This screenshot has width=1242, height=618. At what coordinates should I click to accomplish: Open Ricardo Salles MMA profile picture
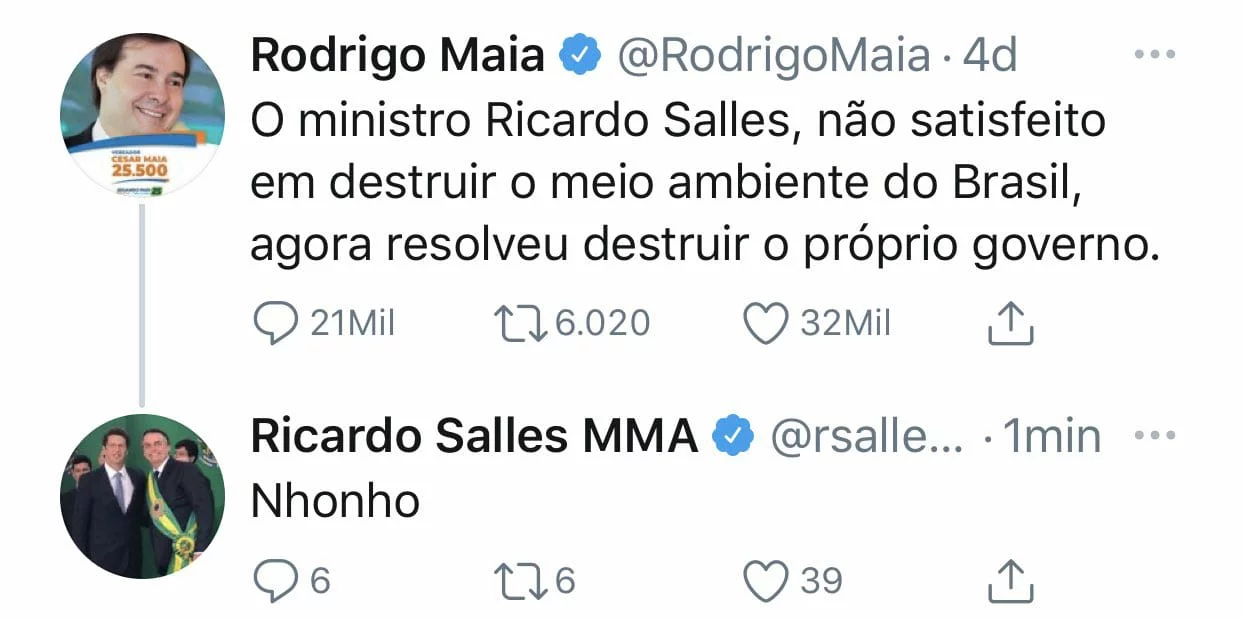click(x=142, y=496)
